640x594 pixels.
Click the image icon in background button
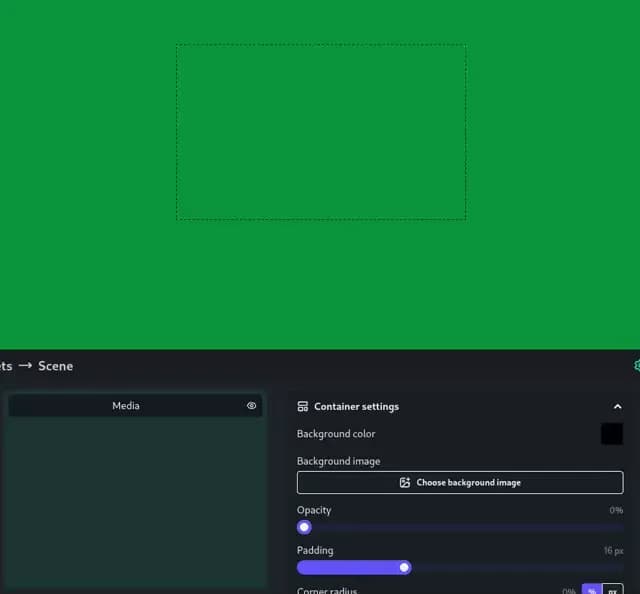pos(404,483)
